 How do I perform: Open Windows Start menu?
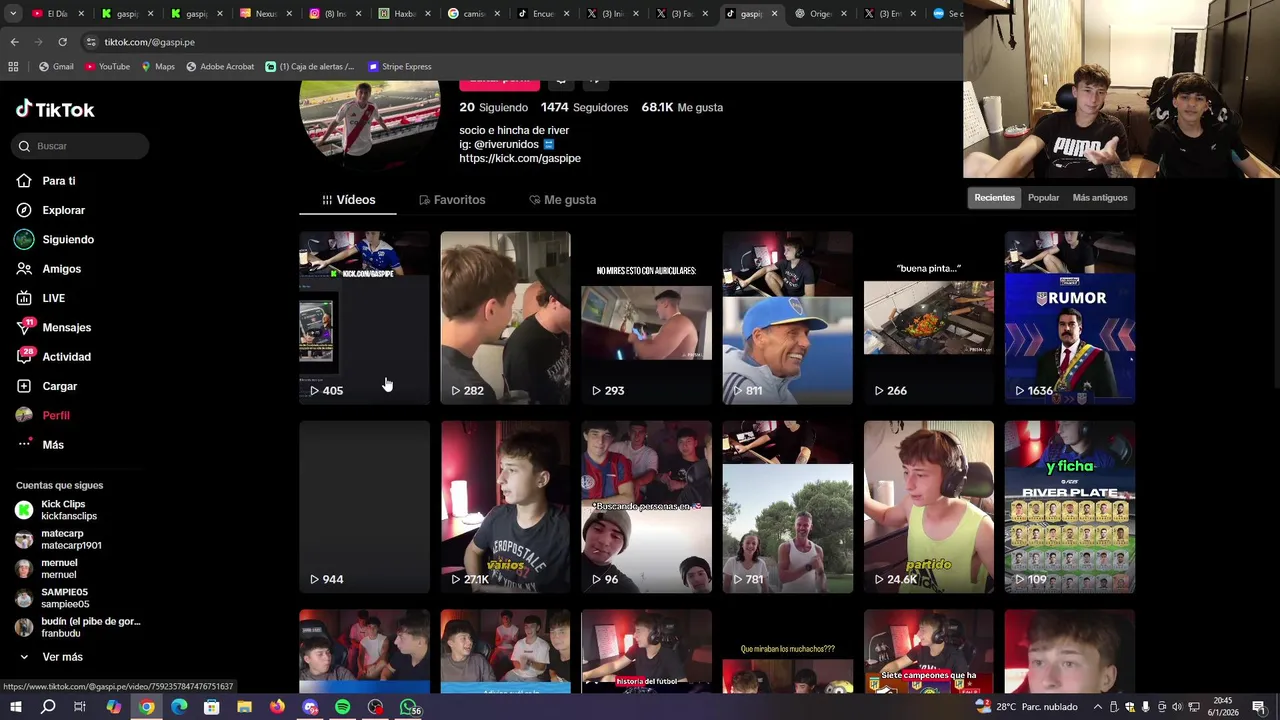(15, 707)
